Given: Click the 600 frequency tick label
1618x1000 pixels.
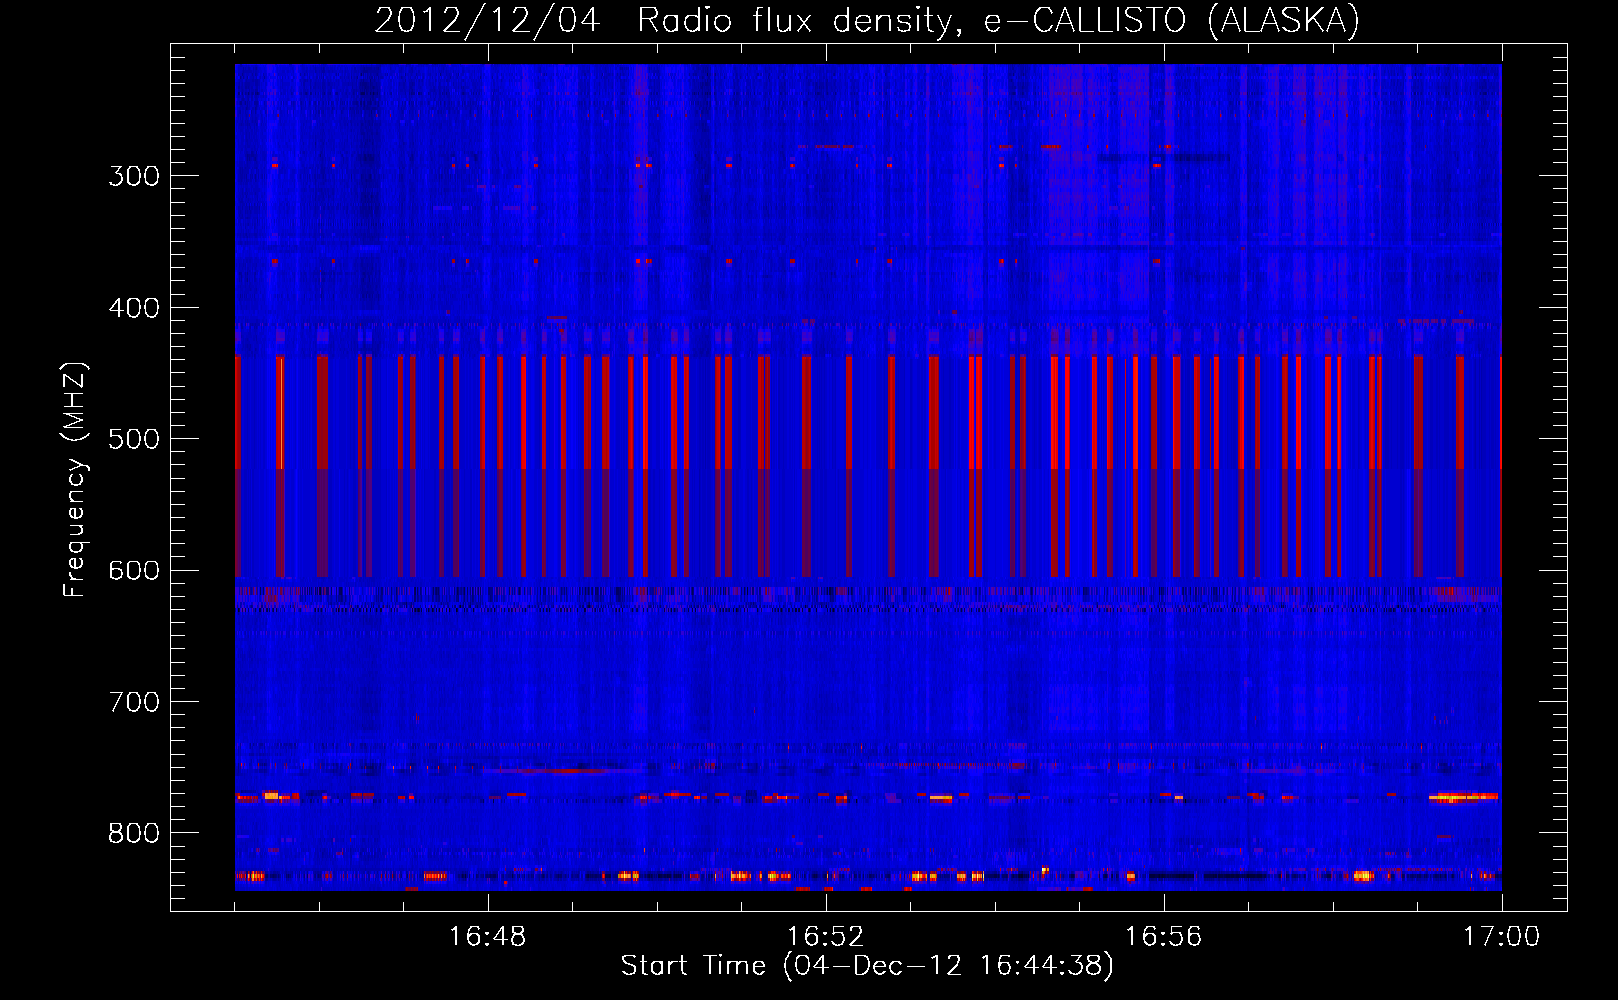Looking at the screenshot, I should [134, 571].
